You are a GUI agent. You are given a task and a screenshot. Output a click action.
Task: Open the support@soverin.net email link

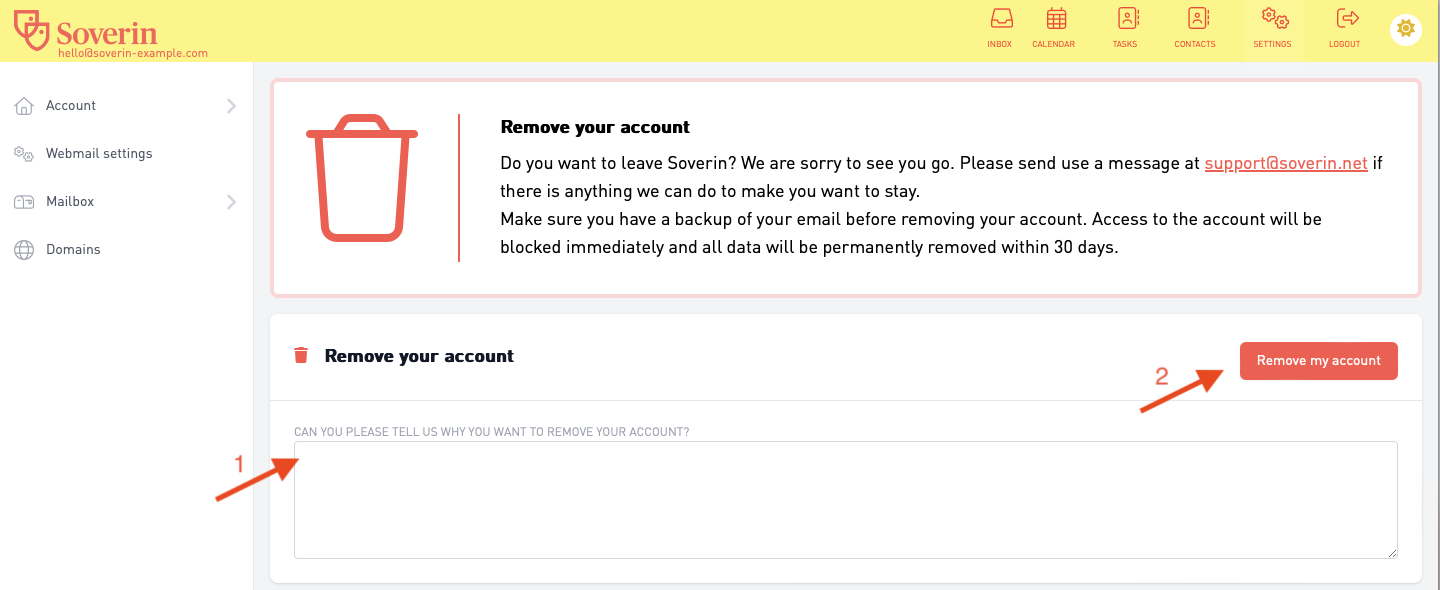pyautogui.click(x=1286, y=163)
